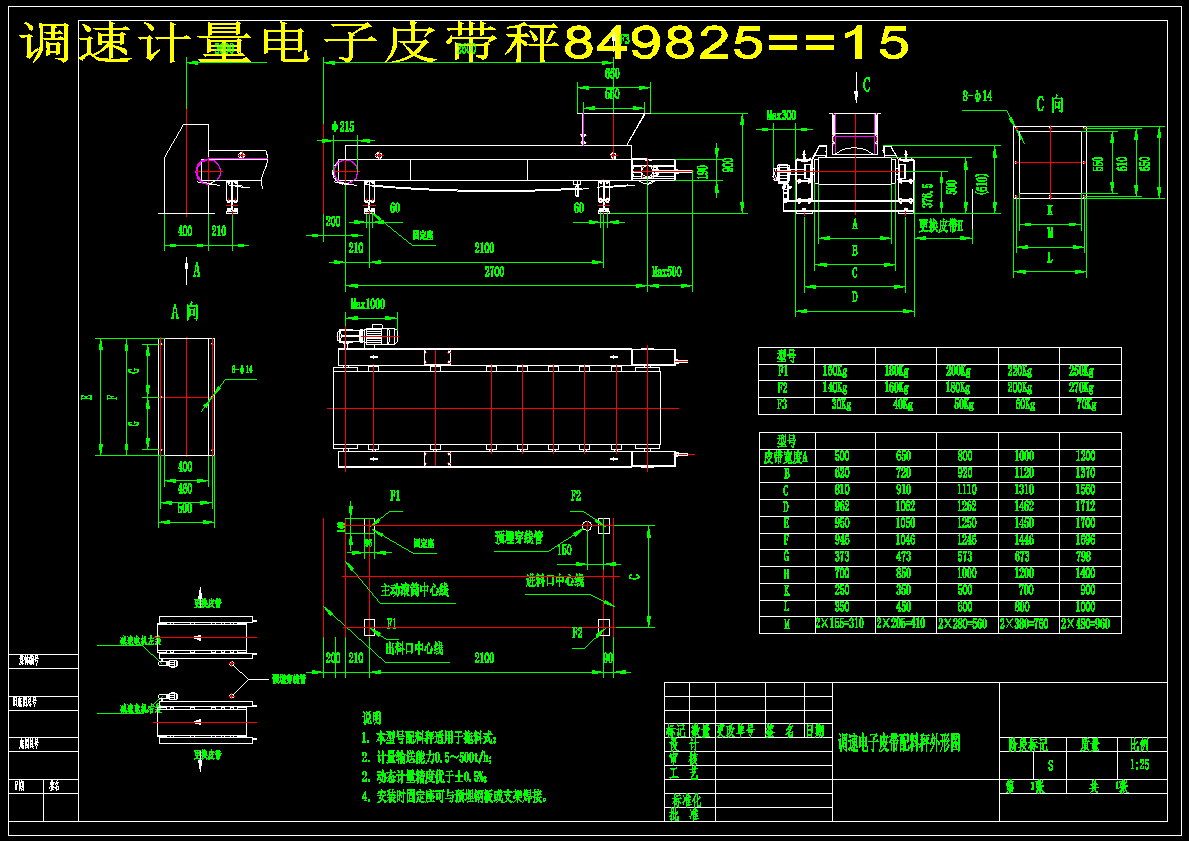Image resolution: width=1189 pixels, height=841 pixels.
Task: Click the '日期' header in title block
Action: pyautogui.click(x=815, y=731)
